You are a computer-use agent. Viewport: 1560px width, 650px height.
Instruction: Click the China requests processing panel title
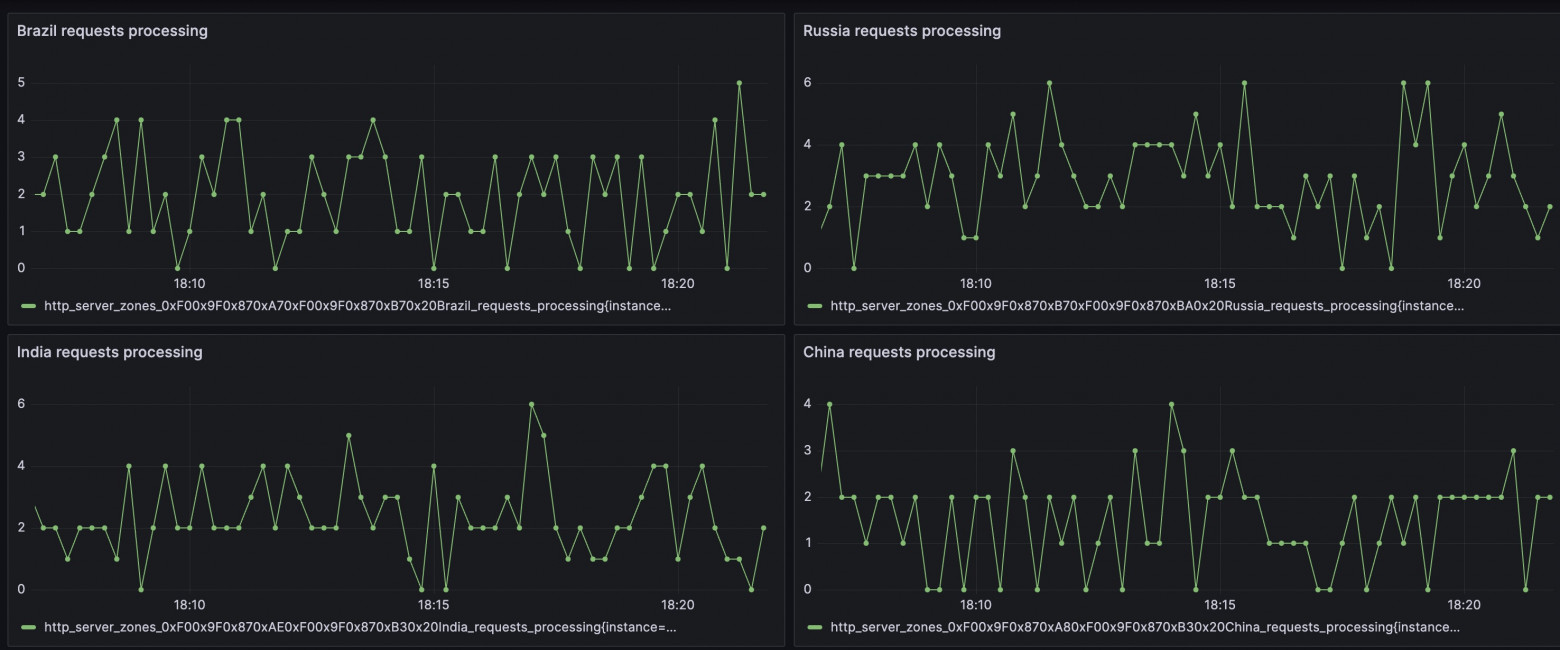click(x=899, y=352)
